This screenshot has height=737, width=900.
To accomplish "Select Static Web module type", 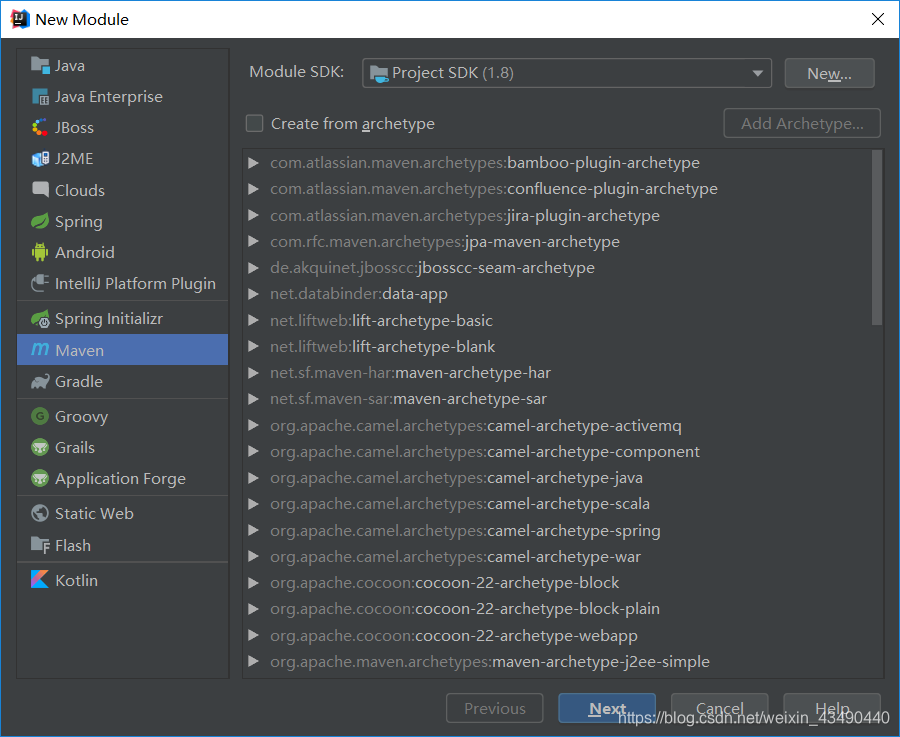I will tap(122, 513).
